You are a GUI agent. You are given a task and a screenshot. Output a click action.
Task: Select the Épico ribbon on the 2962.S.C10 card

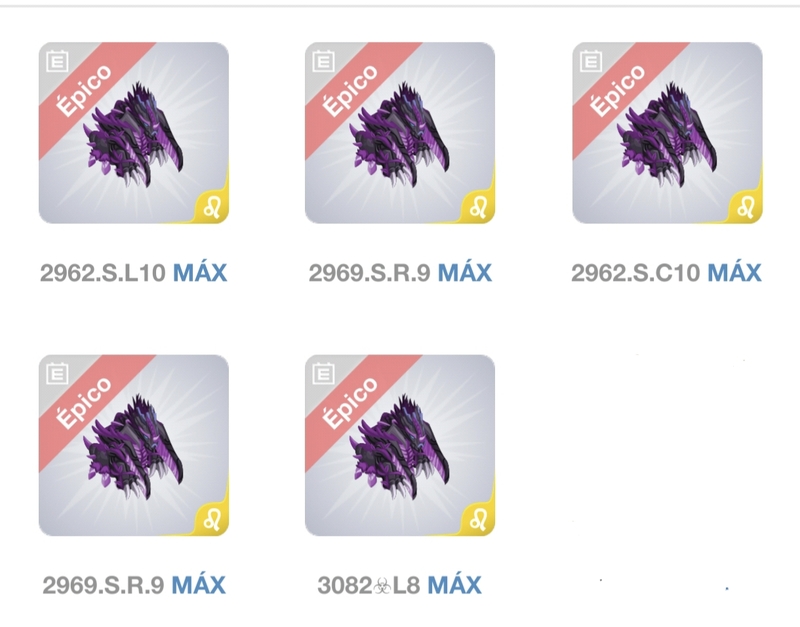point(620,91)
